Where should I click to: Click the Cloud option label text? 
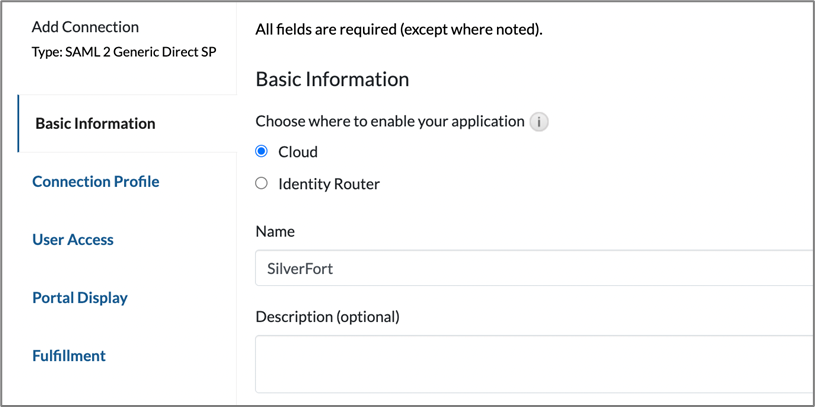(x=298, y=152)
